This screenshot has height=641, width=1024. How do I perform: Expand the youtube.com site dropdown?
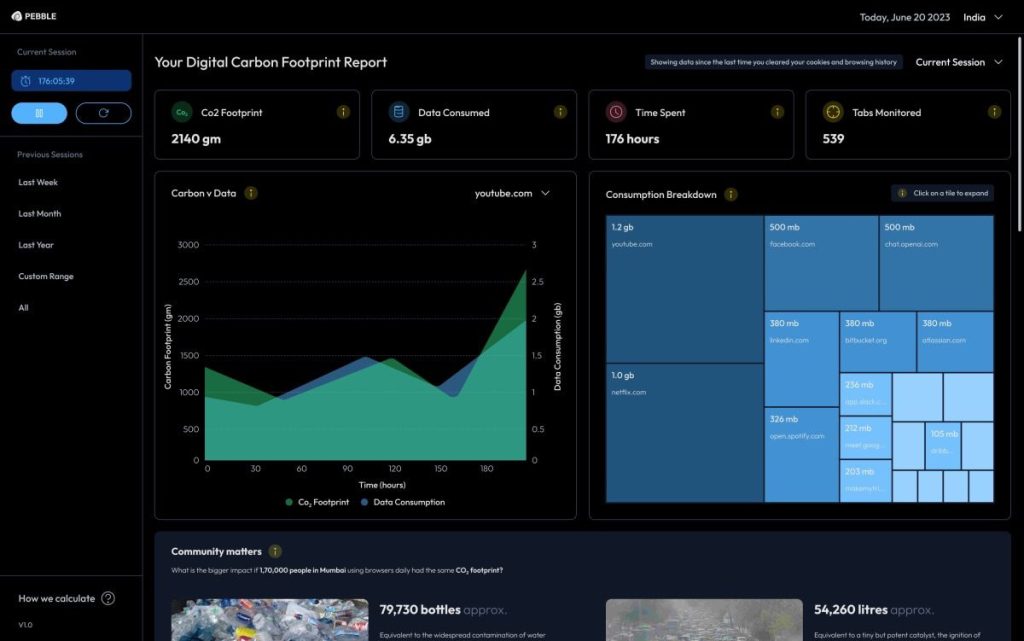click(x=512, y=193)
